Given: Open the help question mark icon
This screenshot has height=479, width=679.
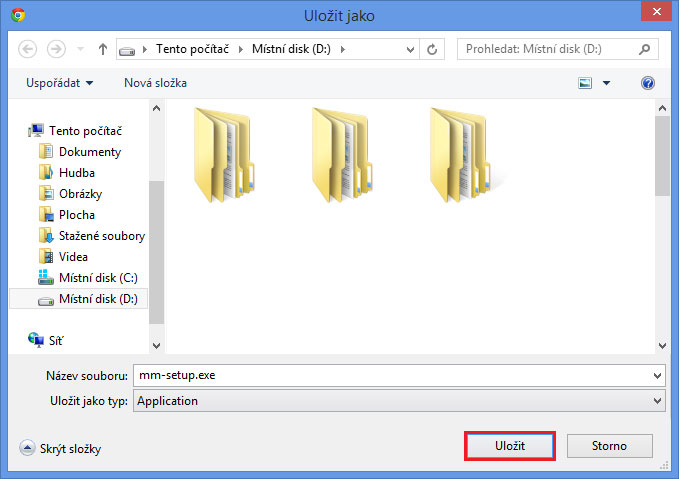Looking at the screenshot, I should pyautogui.click(x=647, y=83).
